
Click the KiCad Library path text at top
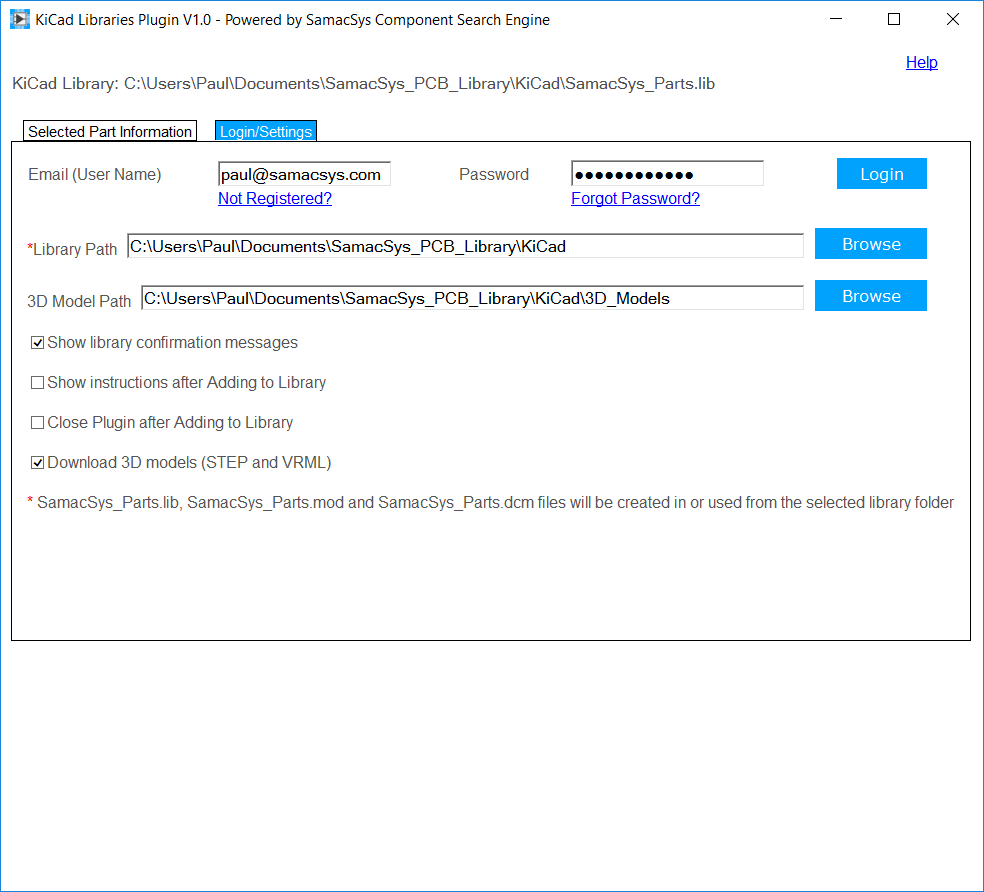[x=363, y=83]
